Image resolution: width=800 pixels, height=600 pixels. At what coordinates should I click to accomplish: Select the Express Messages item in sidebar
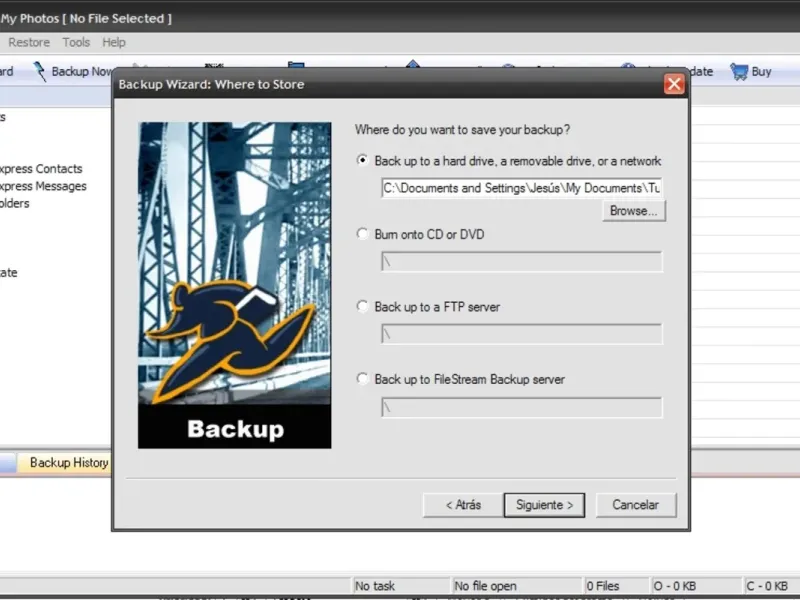click(43, 186)
